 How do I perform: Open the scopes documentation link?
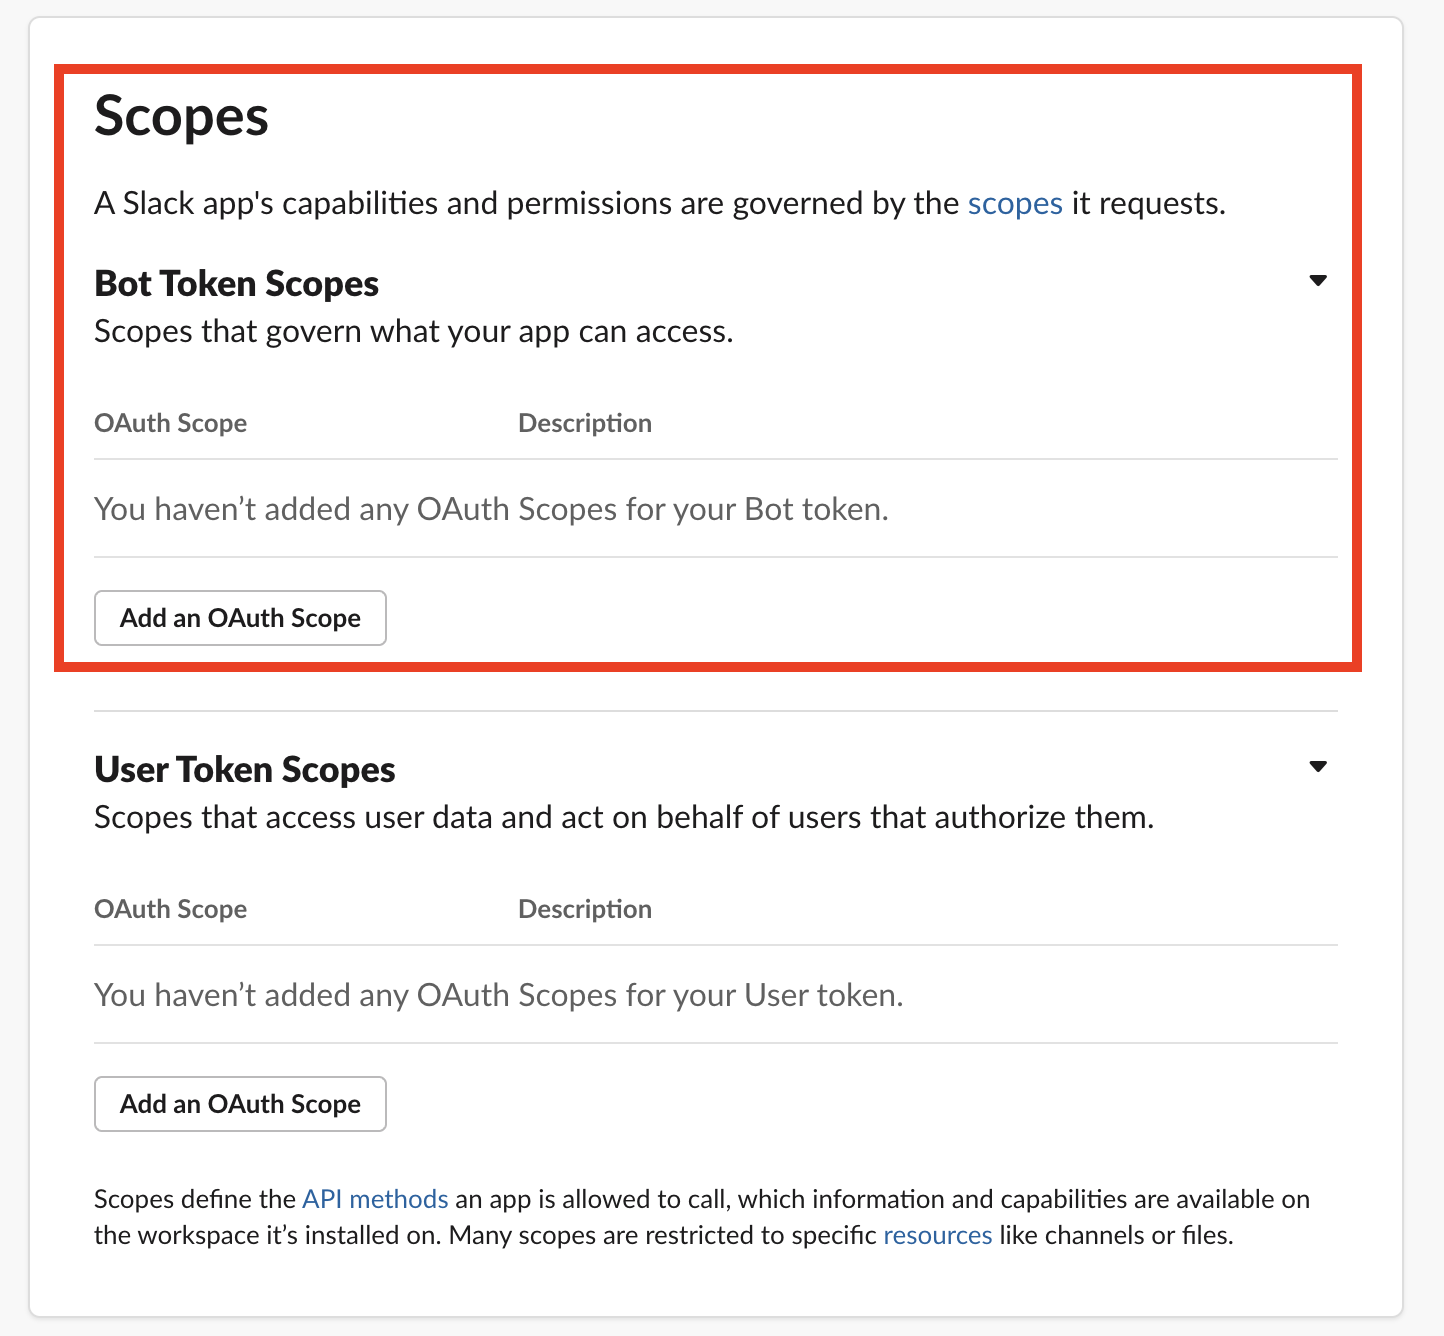pyautogui.click(x=1014, y=203)
